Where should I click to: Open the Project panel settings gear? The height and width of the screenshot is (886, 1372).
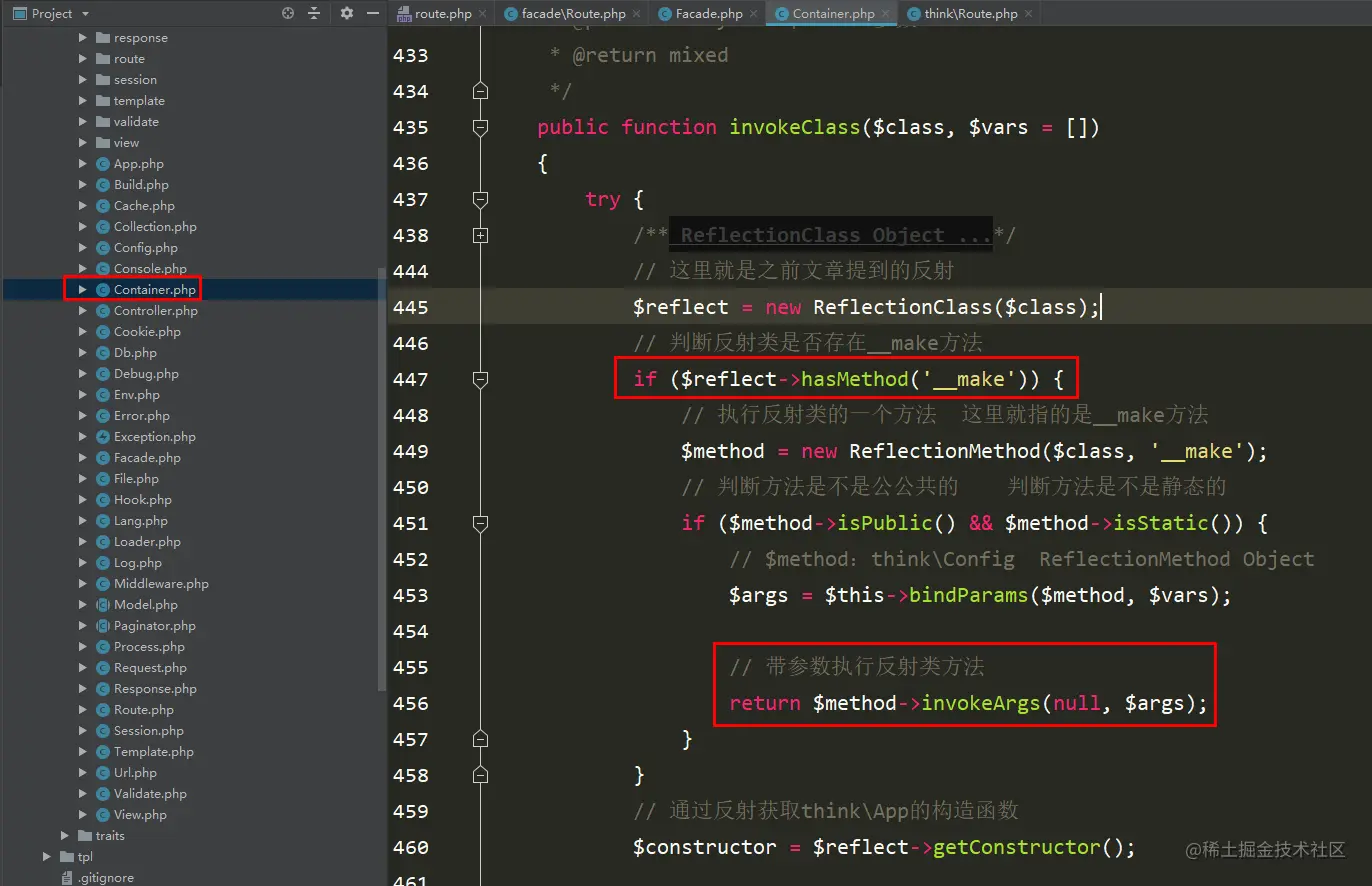coord(347,13)
